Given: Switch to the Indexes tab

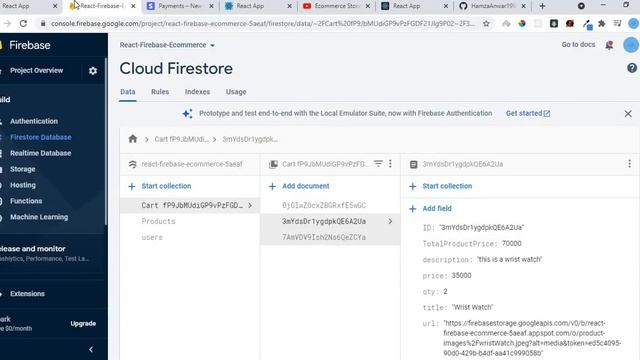Looking at the screenshot, I should pos(198,92).
